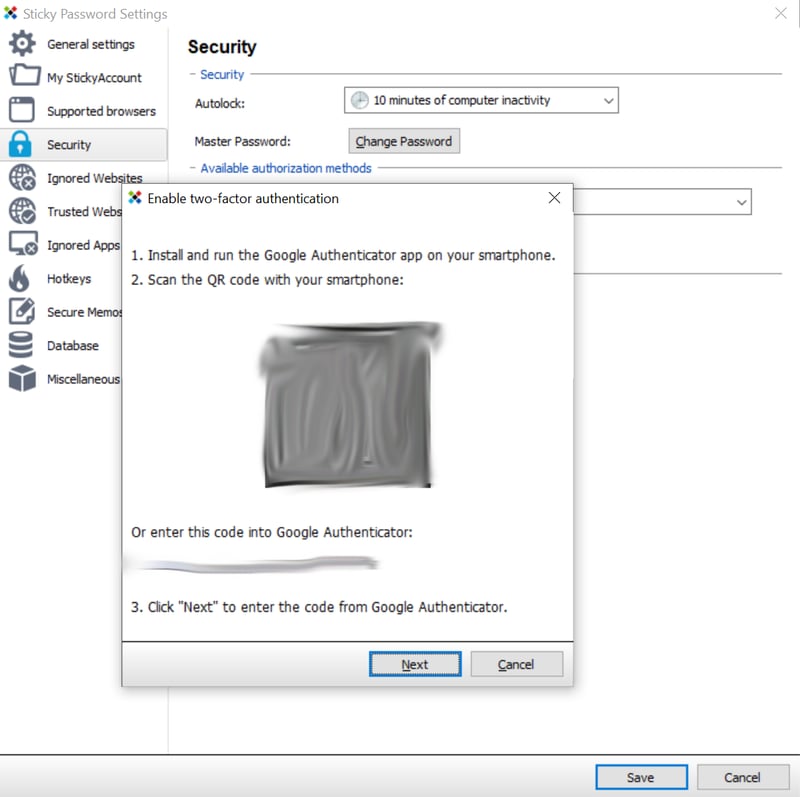This screenshot has height=797, width=800.
Task: Select the Security section label
Action: (69, 144)
